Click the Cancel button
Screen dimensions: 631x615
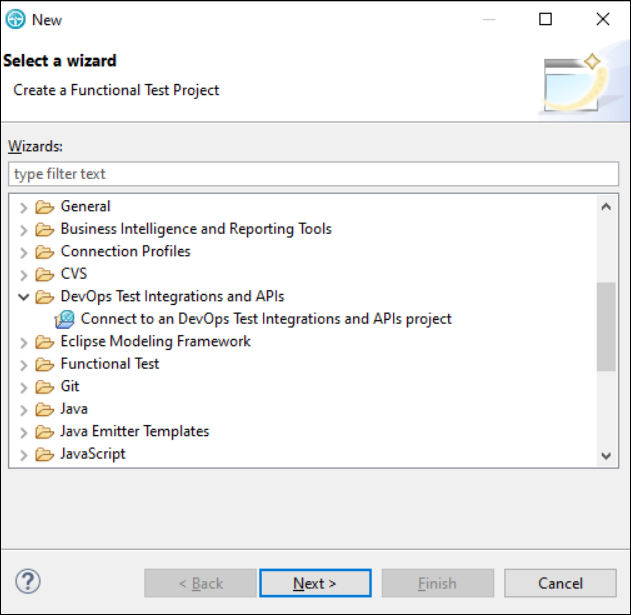coord(560,583)
